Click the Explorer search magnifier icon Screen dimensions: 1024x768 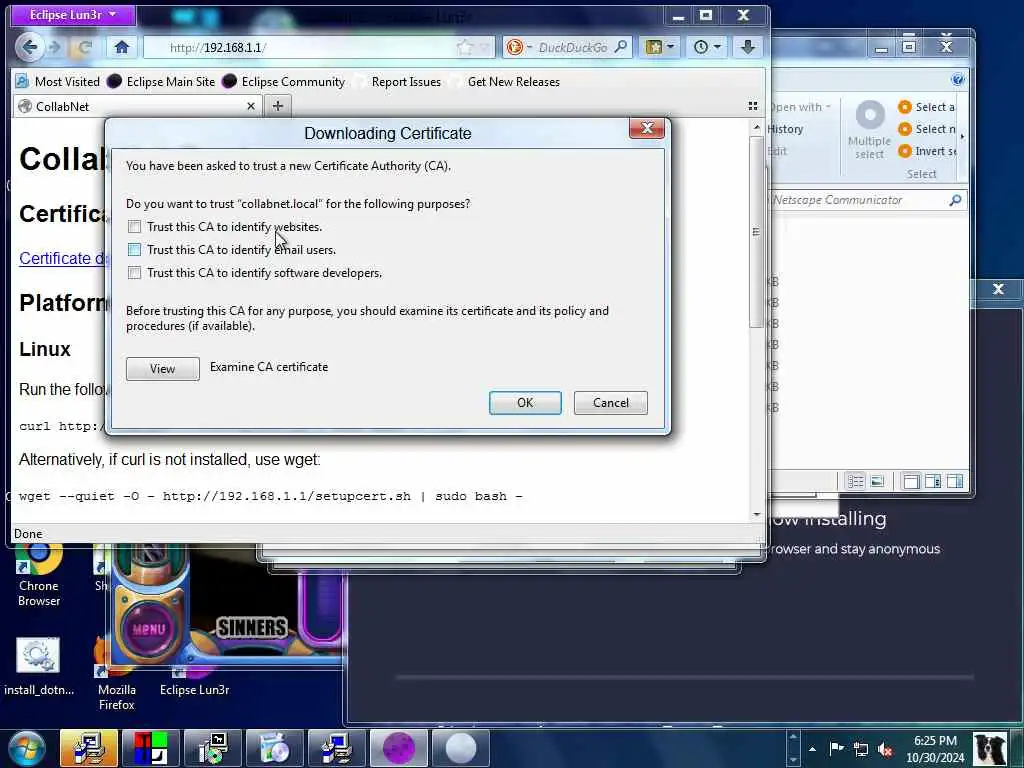click(955, 200)
